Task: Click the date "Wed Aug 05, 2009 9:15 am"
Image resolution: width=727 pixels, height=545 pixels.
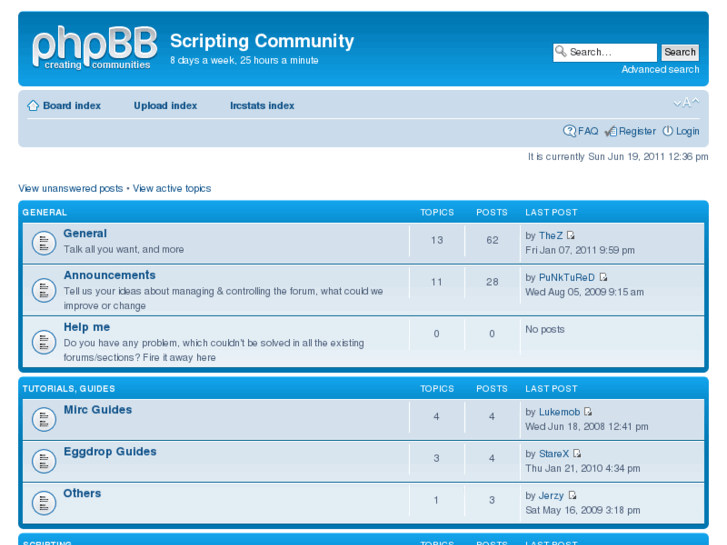Action: [585, 292]
